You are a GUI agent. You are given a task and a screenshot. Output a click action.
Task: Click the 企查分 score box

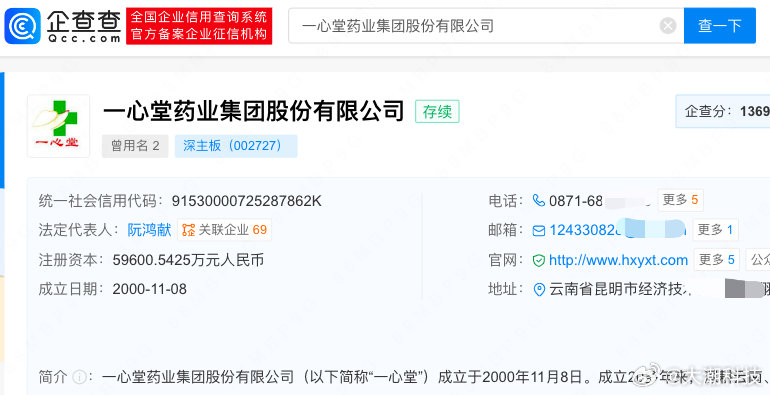(723, 111)
